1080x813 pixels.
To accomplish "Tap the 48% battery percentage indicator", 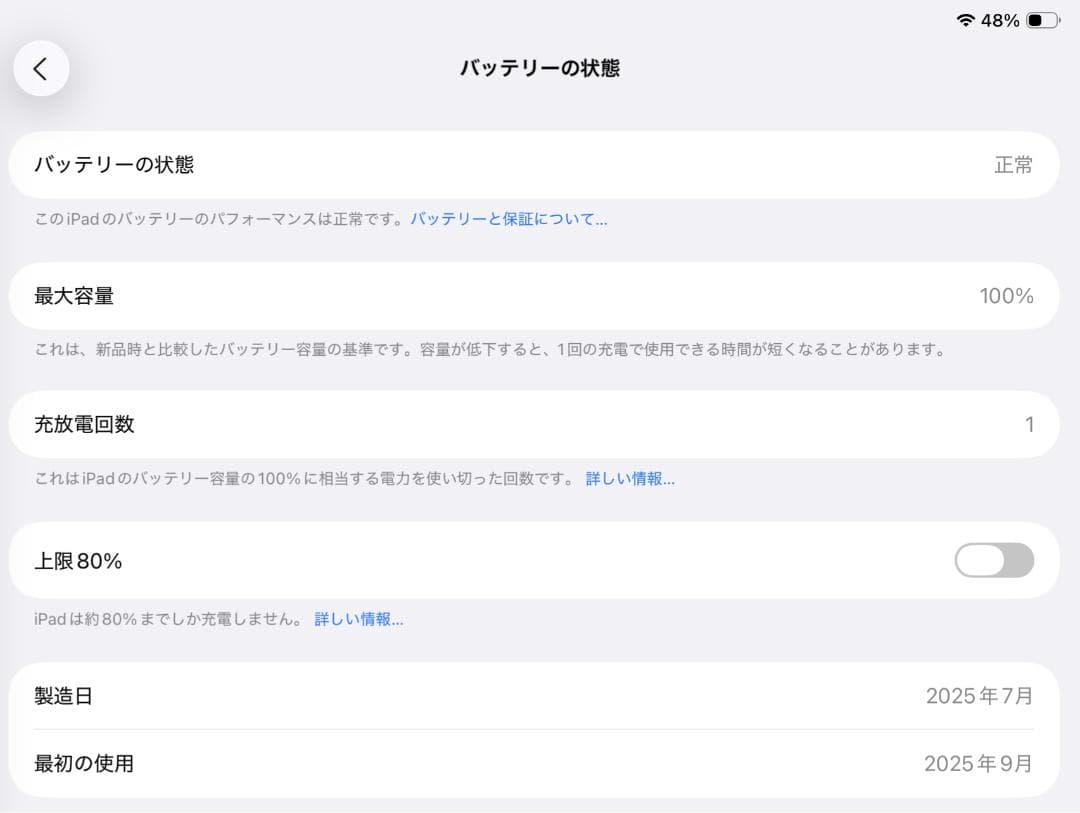I will tap(1000, 19).
